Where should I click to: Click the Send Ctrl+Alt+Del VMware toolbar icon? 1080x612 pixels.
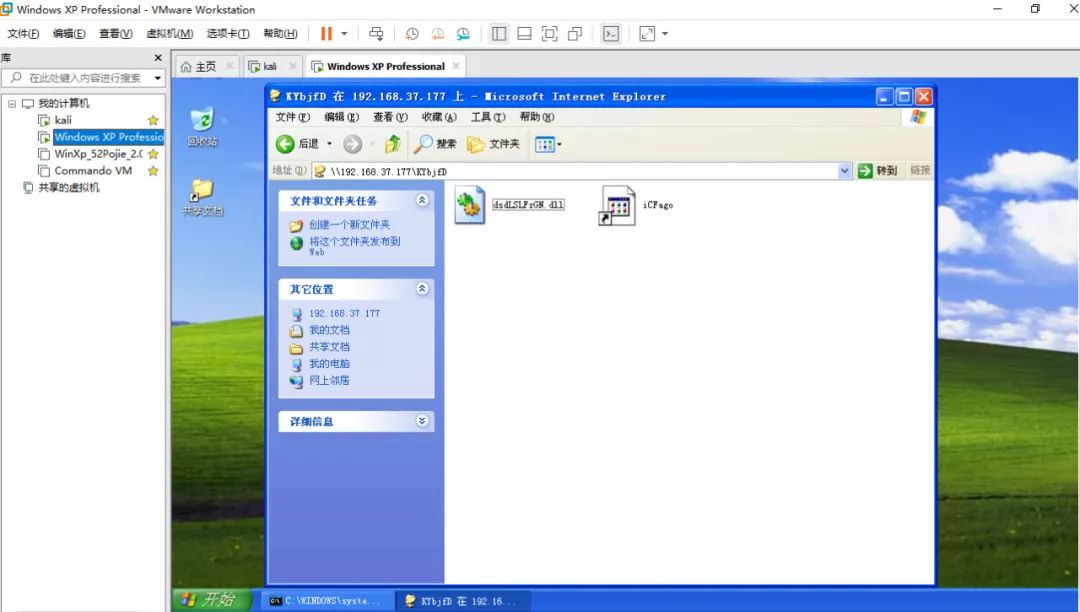coord(376,33)
